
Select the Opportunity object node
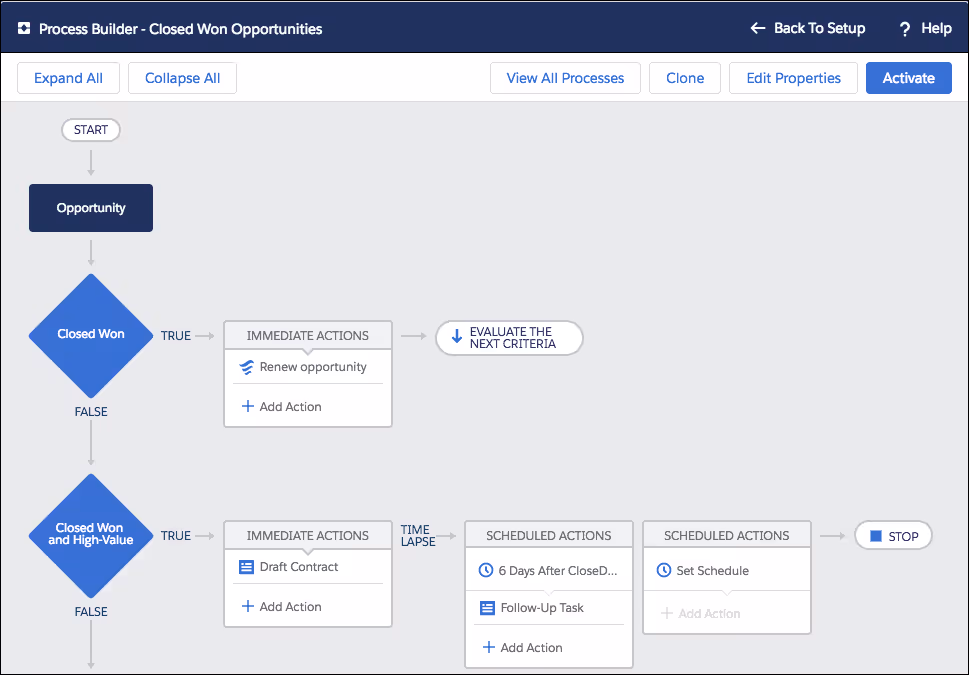91,208
